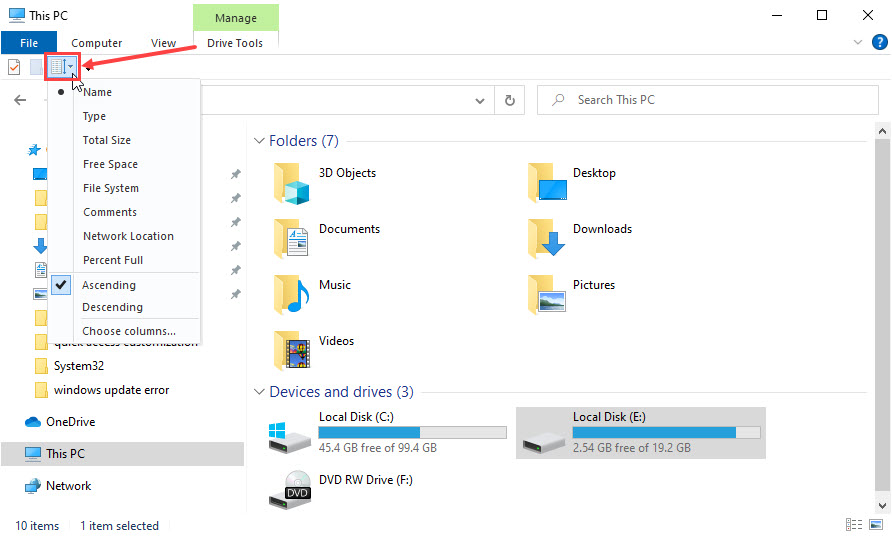Select the Downloads folder icon
The image size is (892, 538).
546,238
